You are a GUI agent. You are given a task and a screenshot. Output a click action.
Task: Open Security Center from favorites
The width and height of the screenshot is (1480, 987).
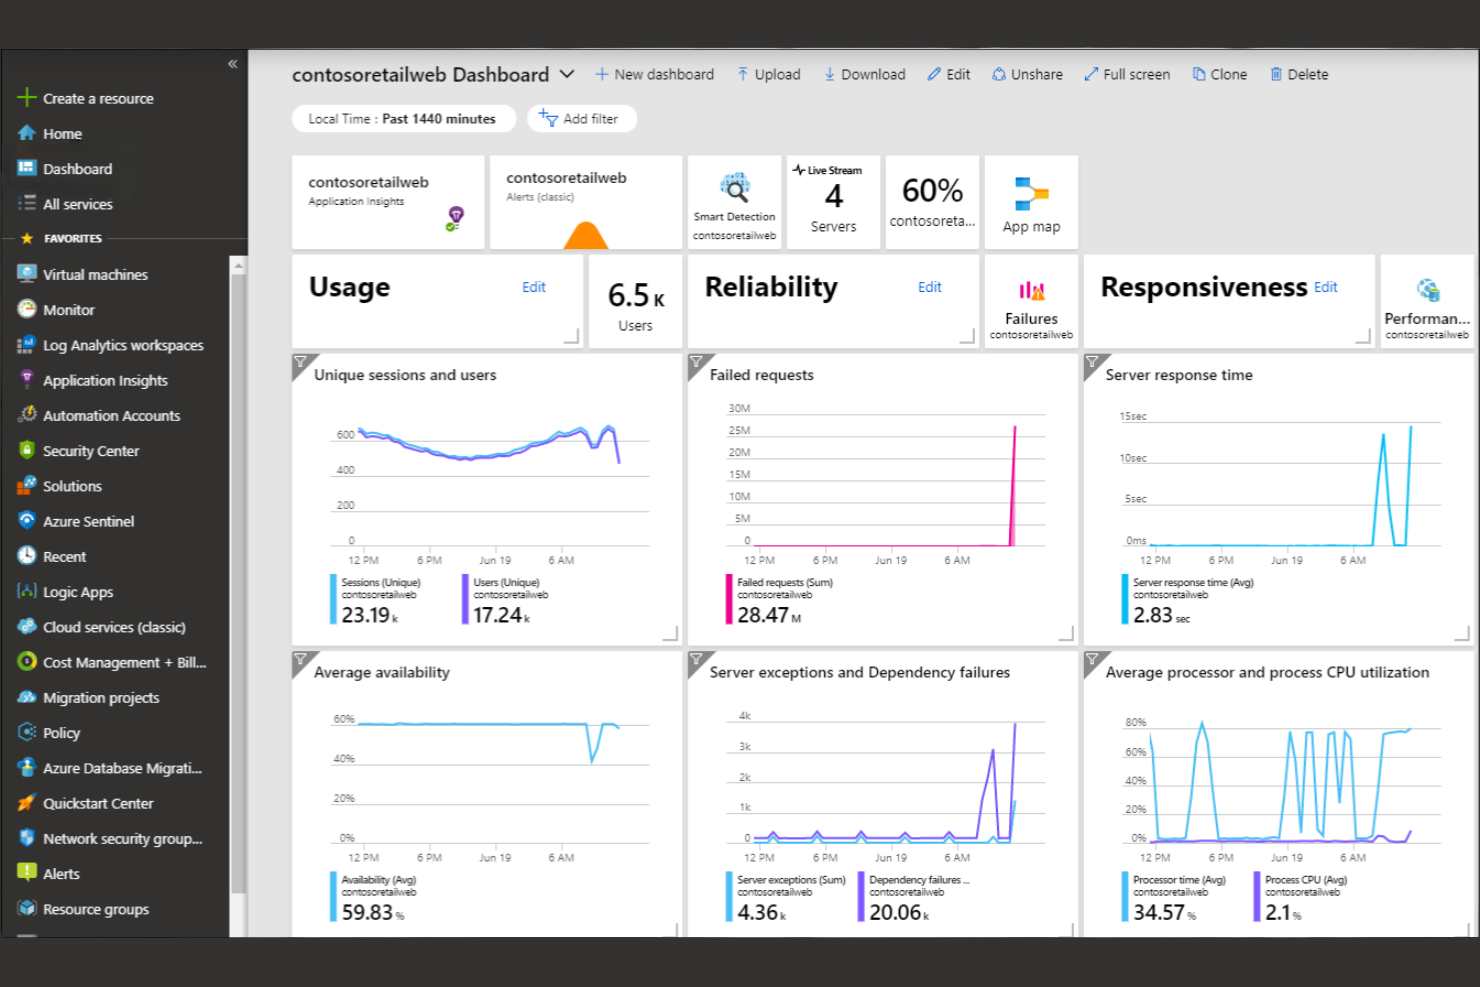(91, 450)
